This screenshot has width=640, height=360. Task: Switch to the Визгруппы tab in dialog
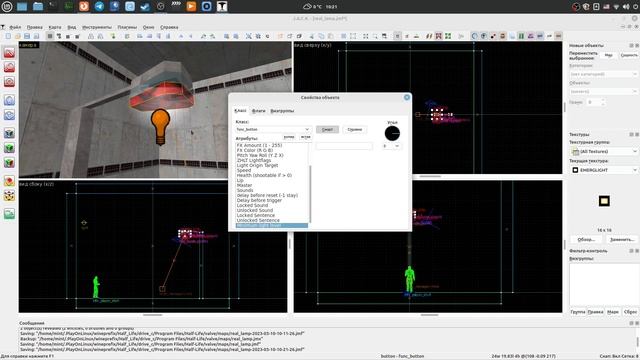click(282, 111)
